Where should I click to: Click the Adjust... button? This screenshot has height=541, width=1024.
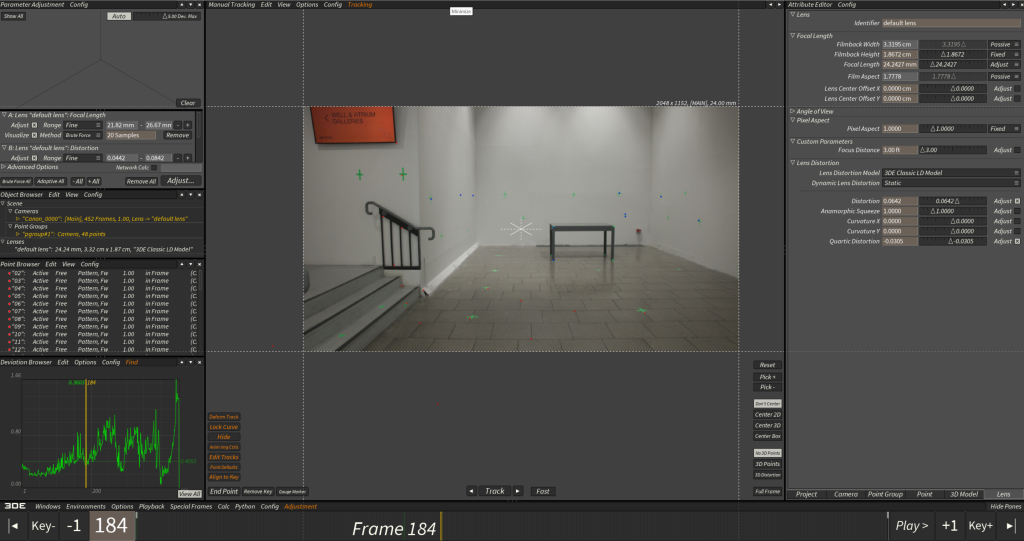181,181
